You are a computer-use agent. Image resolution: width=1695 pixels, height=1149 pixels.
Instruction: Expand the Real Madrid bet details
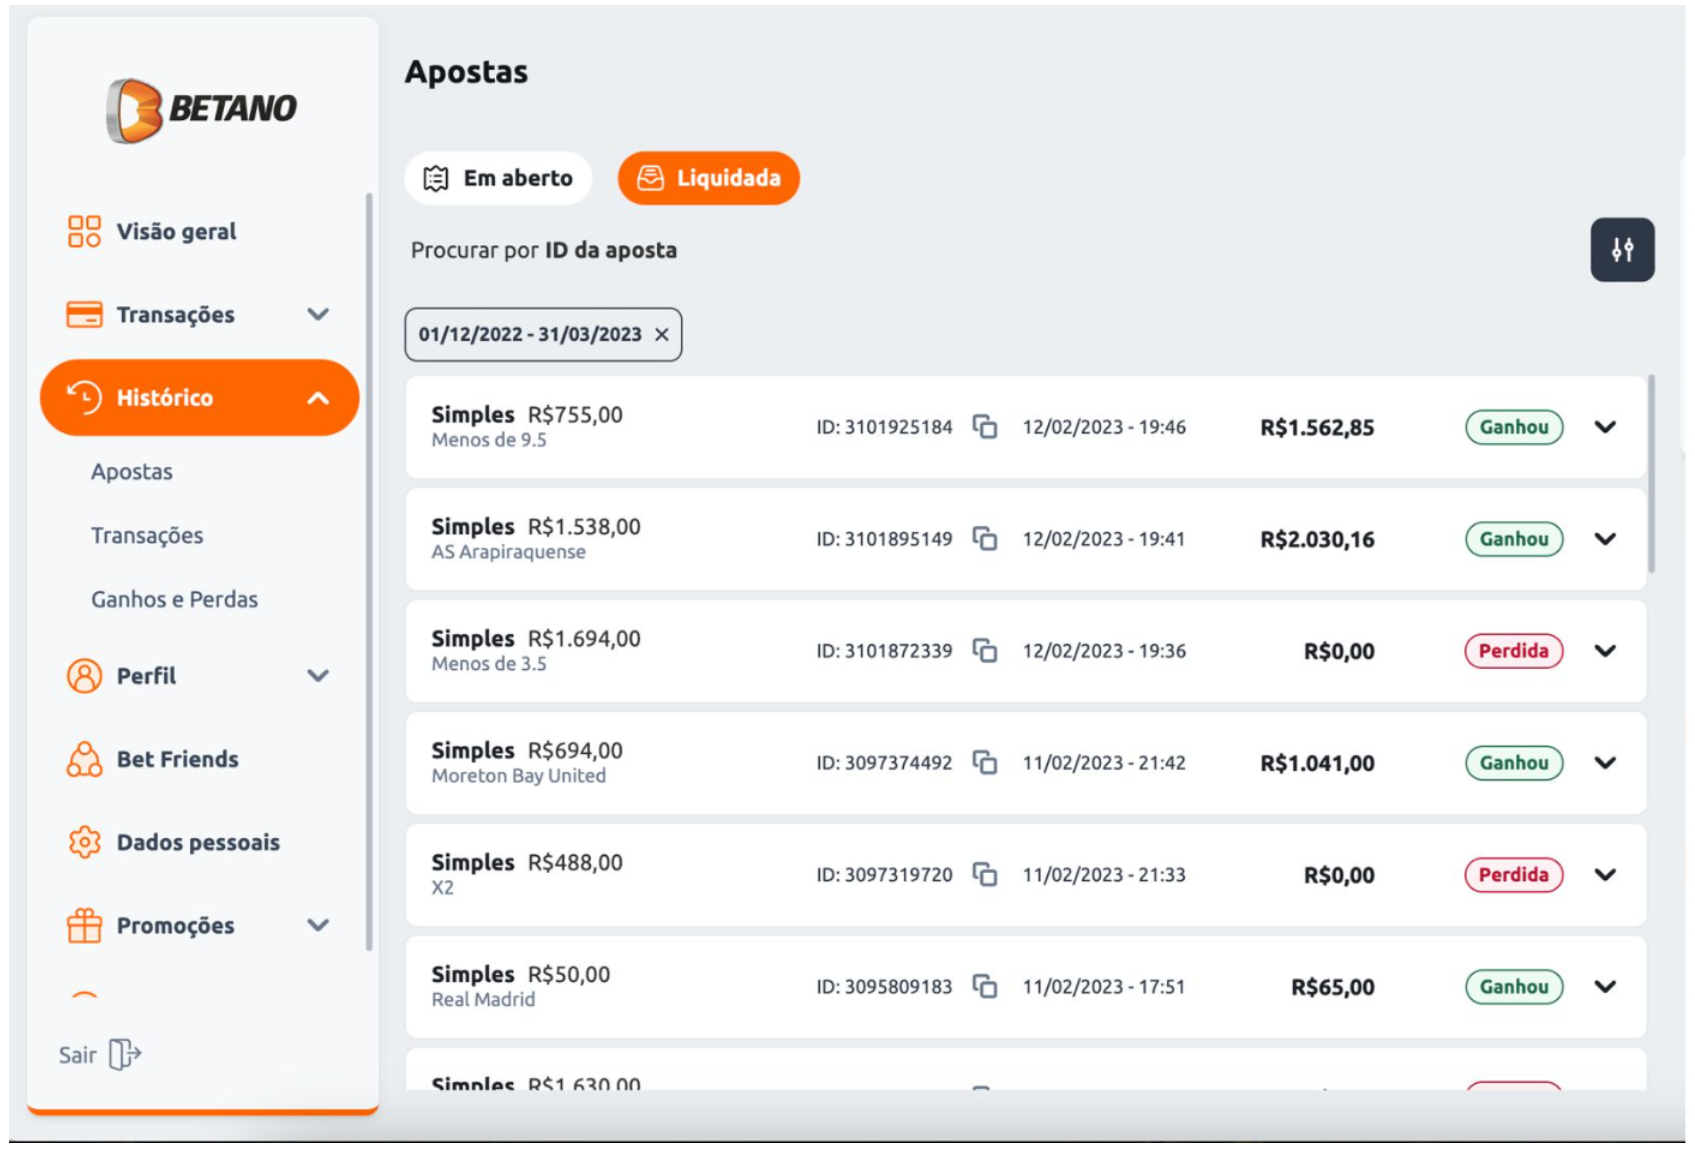pyautogui.click(x=1605, y=987)
